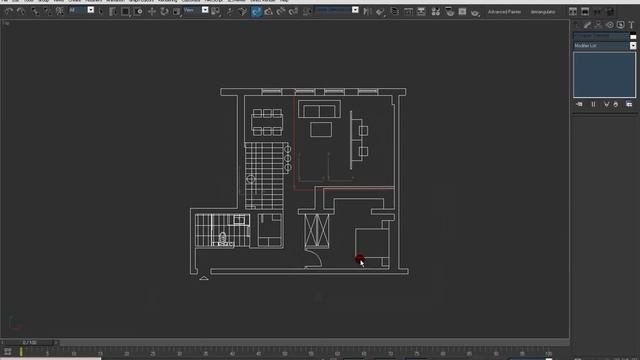
Task: Switch to the Display command panel tab
Action: point(620,25)
